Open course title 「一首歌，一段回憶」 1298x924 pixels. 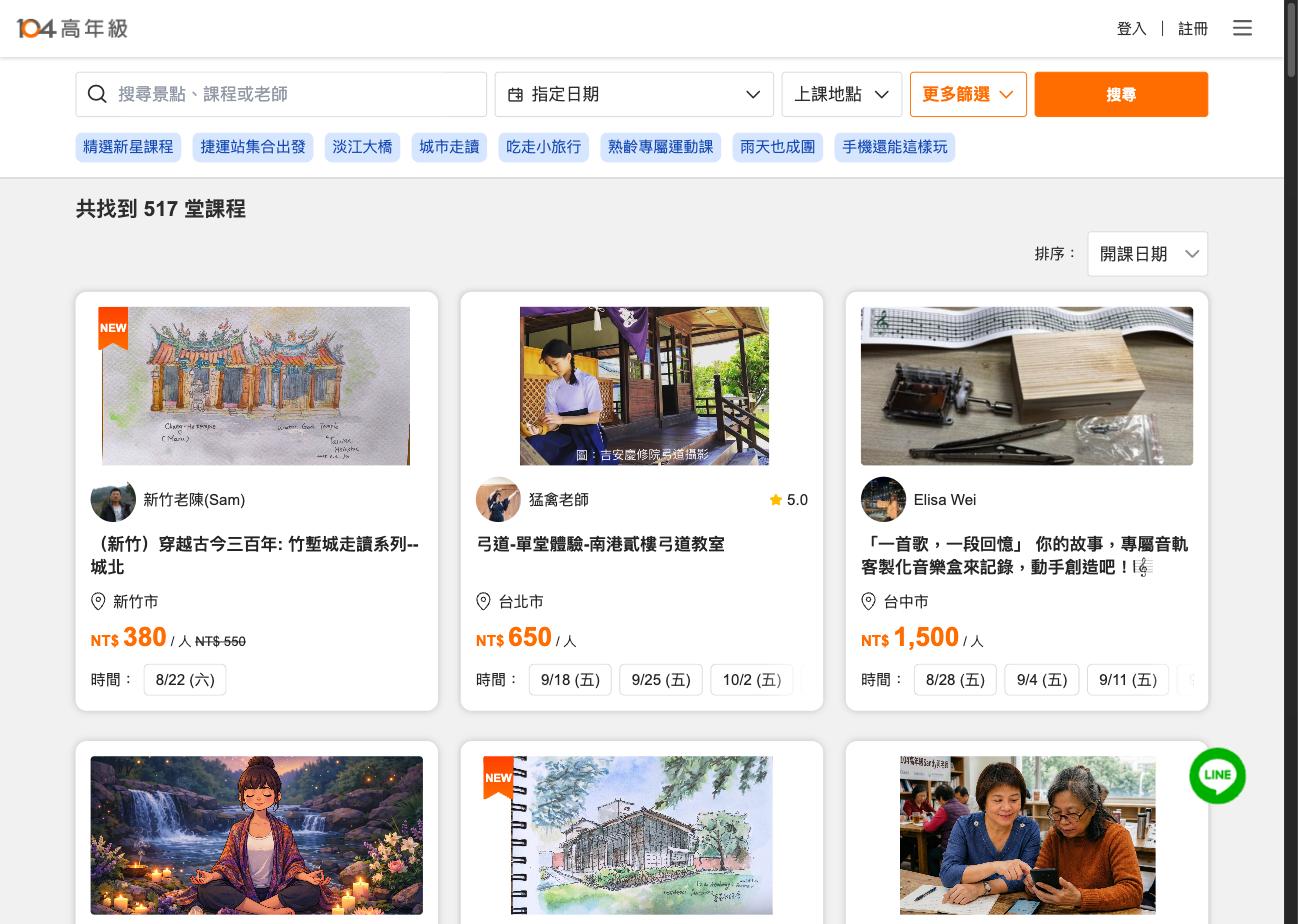(1024, 555)
